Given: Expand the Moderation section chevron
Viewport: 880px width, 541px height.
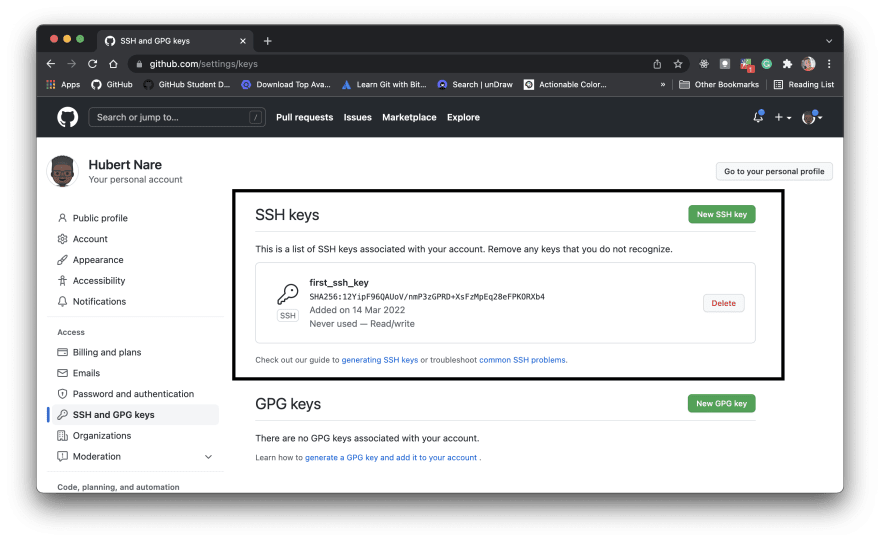Looking at the screenshot, I should 208,457.
